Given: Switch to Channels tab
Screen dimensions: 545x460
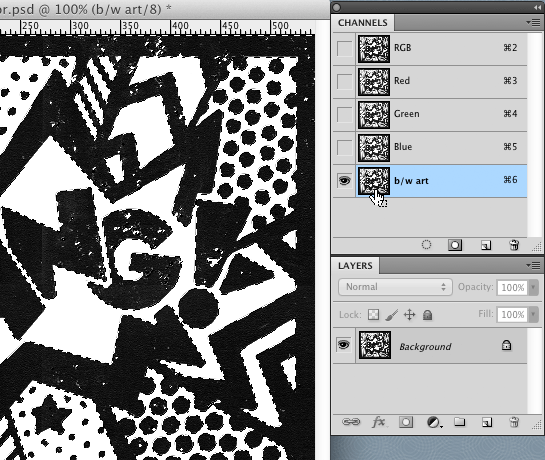Looking at the screenshot, I should pos(363,23).
